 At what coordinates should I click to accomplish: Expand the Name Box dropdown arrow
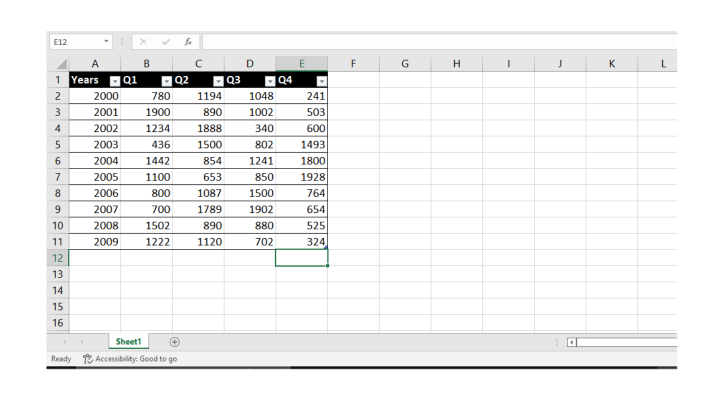pos(106,41)
